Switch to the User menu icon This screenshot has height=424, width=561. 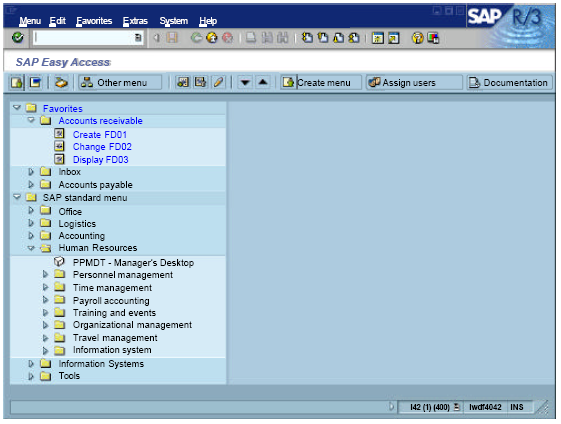[17, 83]
